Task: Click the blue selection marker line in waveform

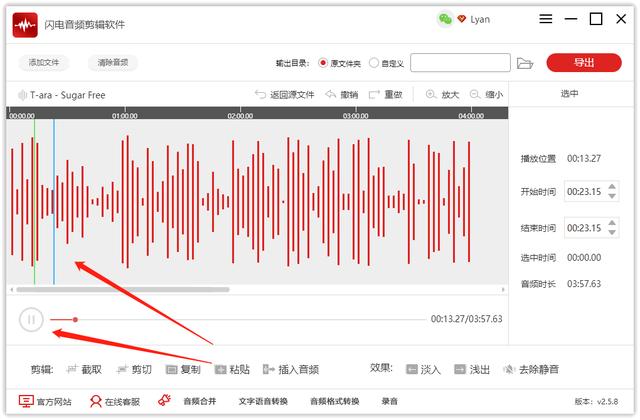Action: [53, 202]
